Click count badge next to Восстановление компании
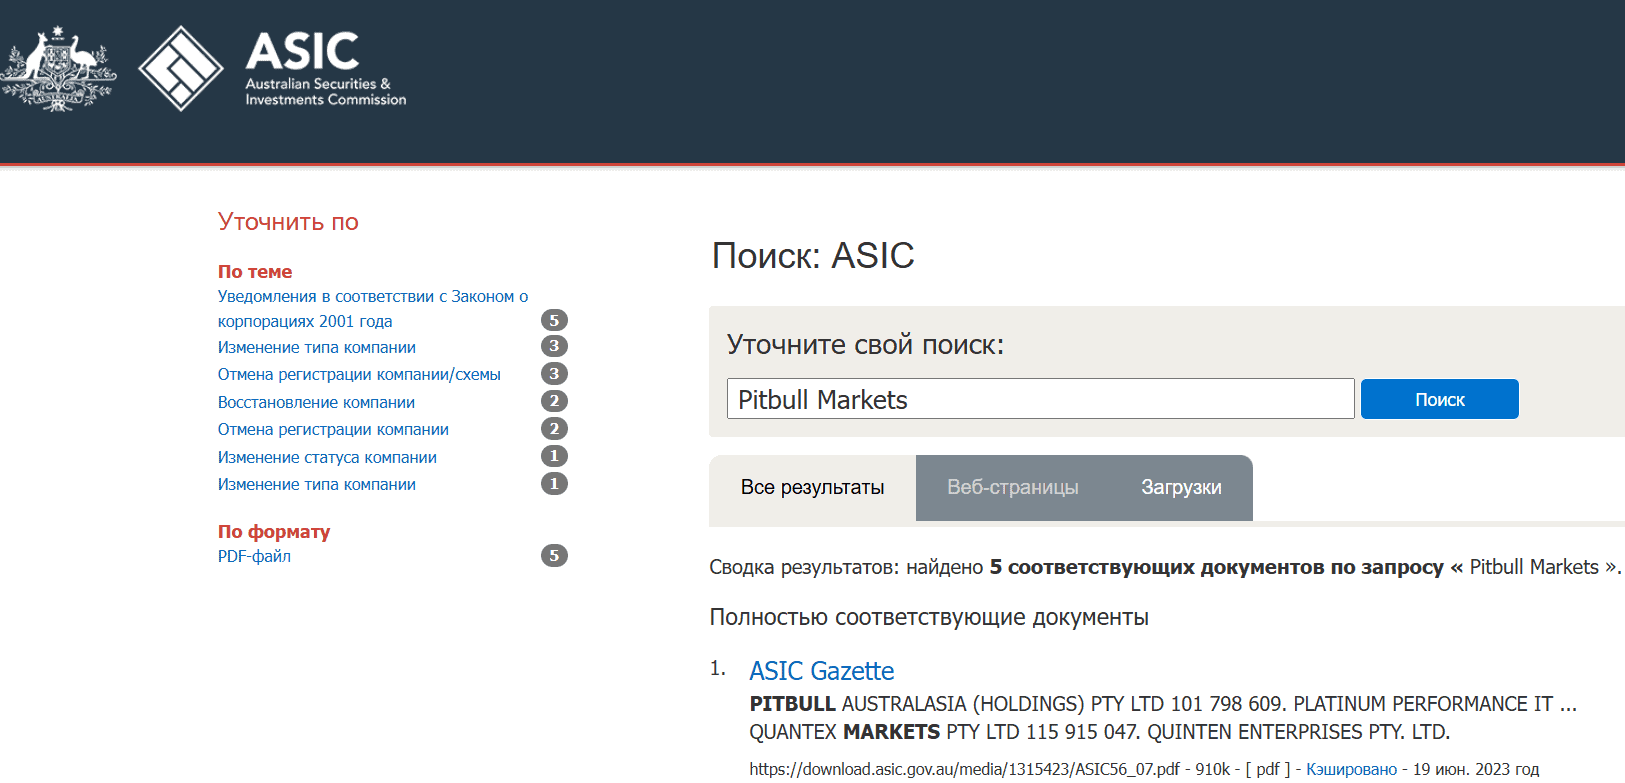This screenshot has width=1625, height=783. point(554,401)
